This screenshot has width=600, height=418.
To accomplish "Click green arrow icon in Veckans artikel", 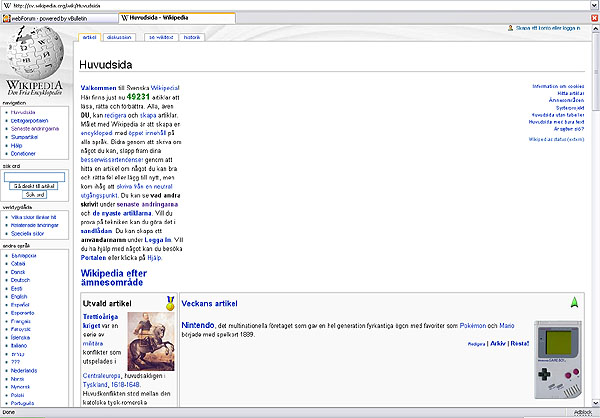I will coord(574,302).
